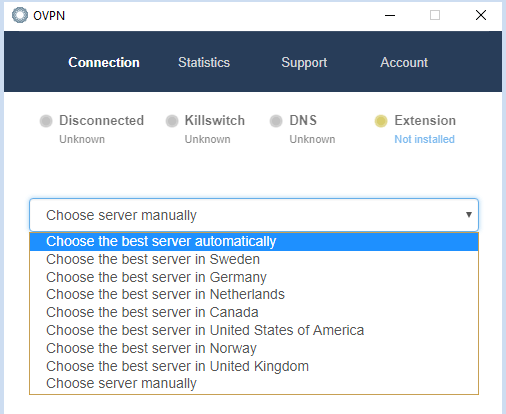This screenshot has width=506, height=414.
Task: Select best server in Germany option
Action: point(254,277)
